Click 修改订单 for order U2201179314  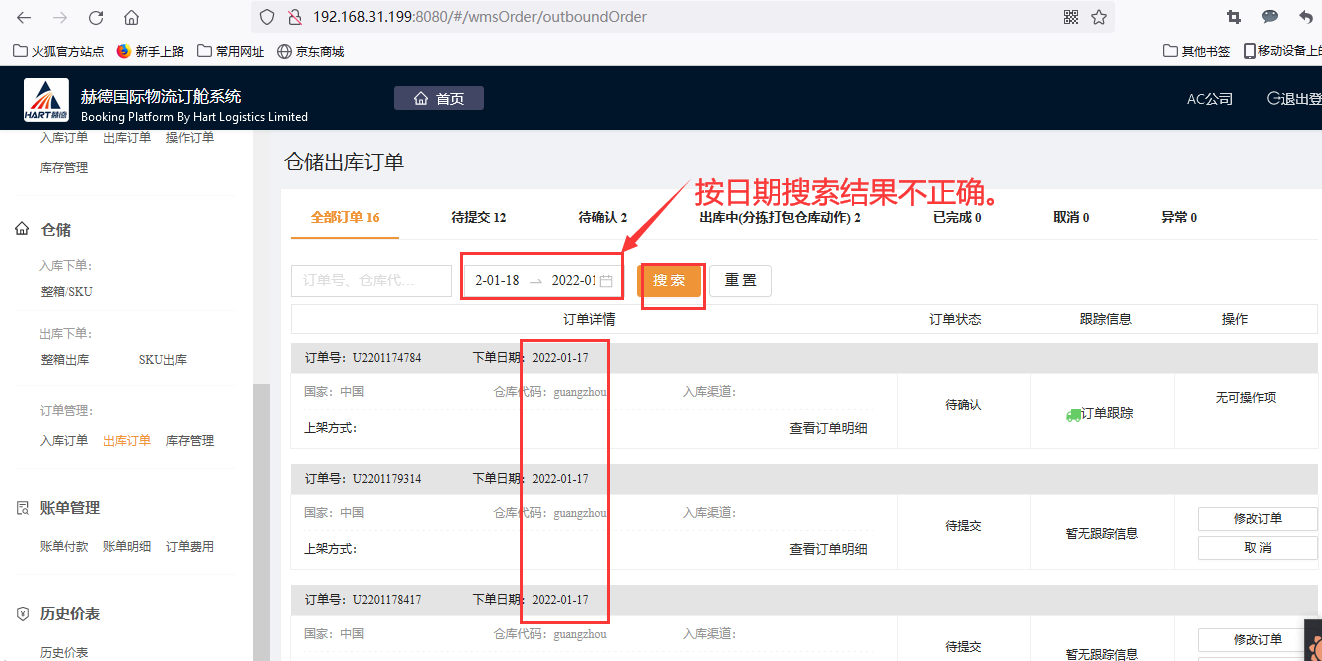point(1257,519)
